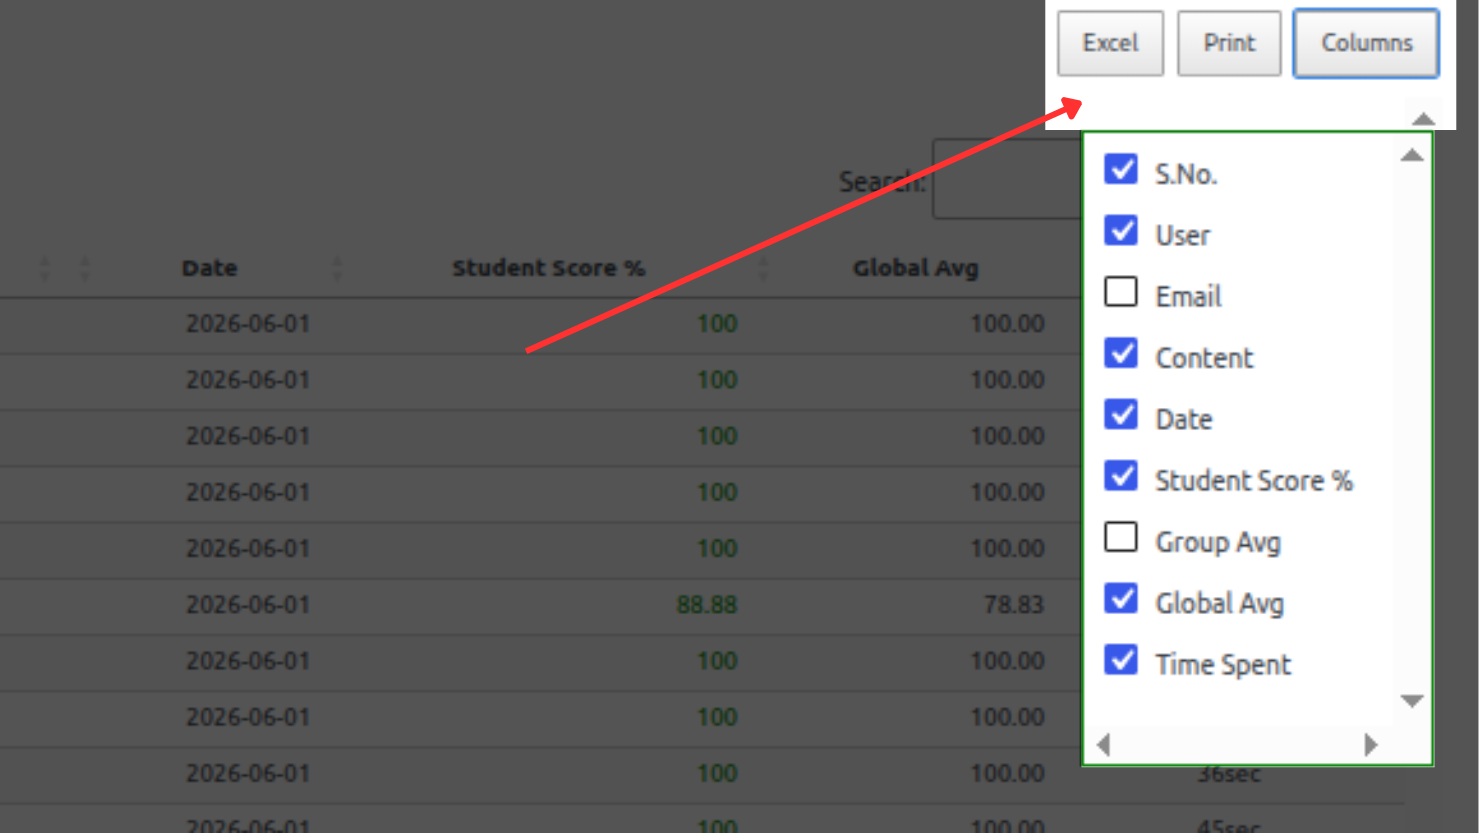Click the Student Score % label in list
1480x833 pixels.
[1254, 481]
